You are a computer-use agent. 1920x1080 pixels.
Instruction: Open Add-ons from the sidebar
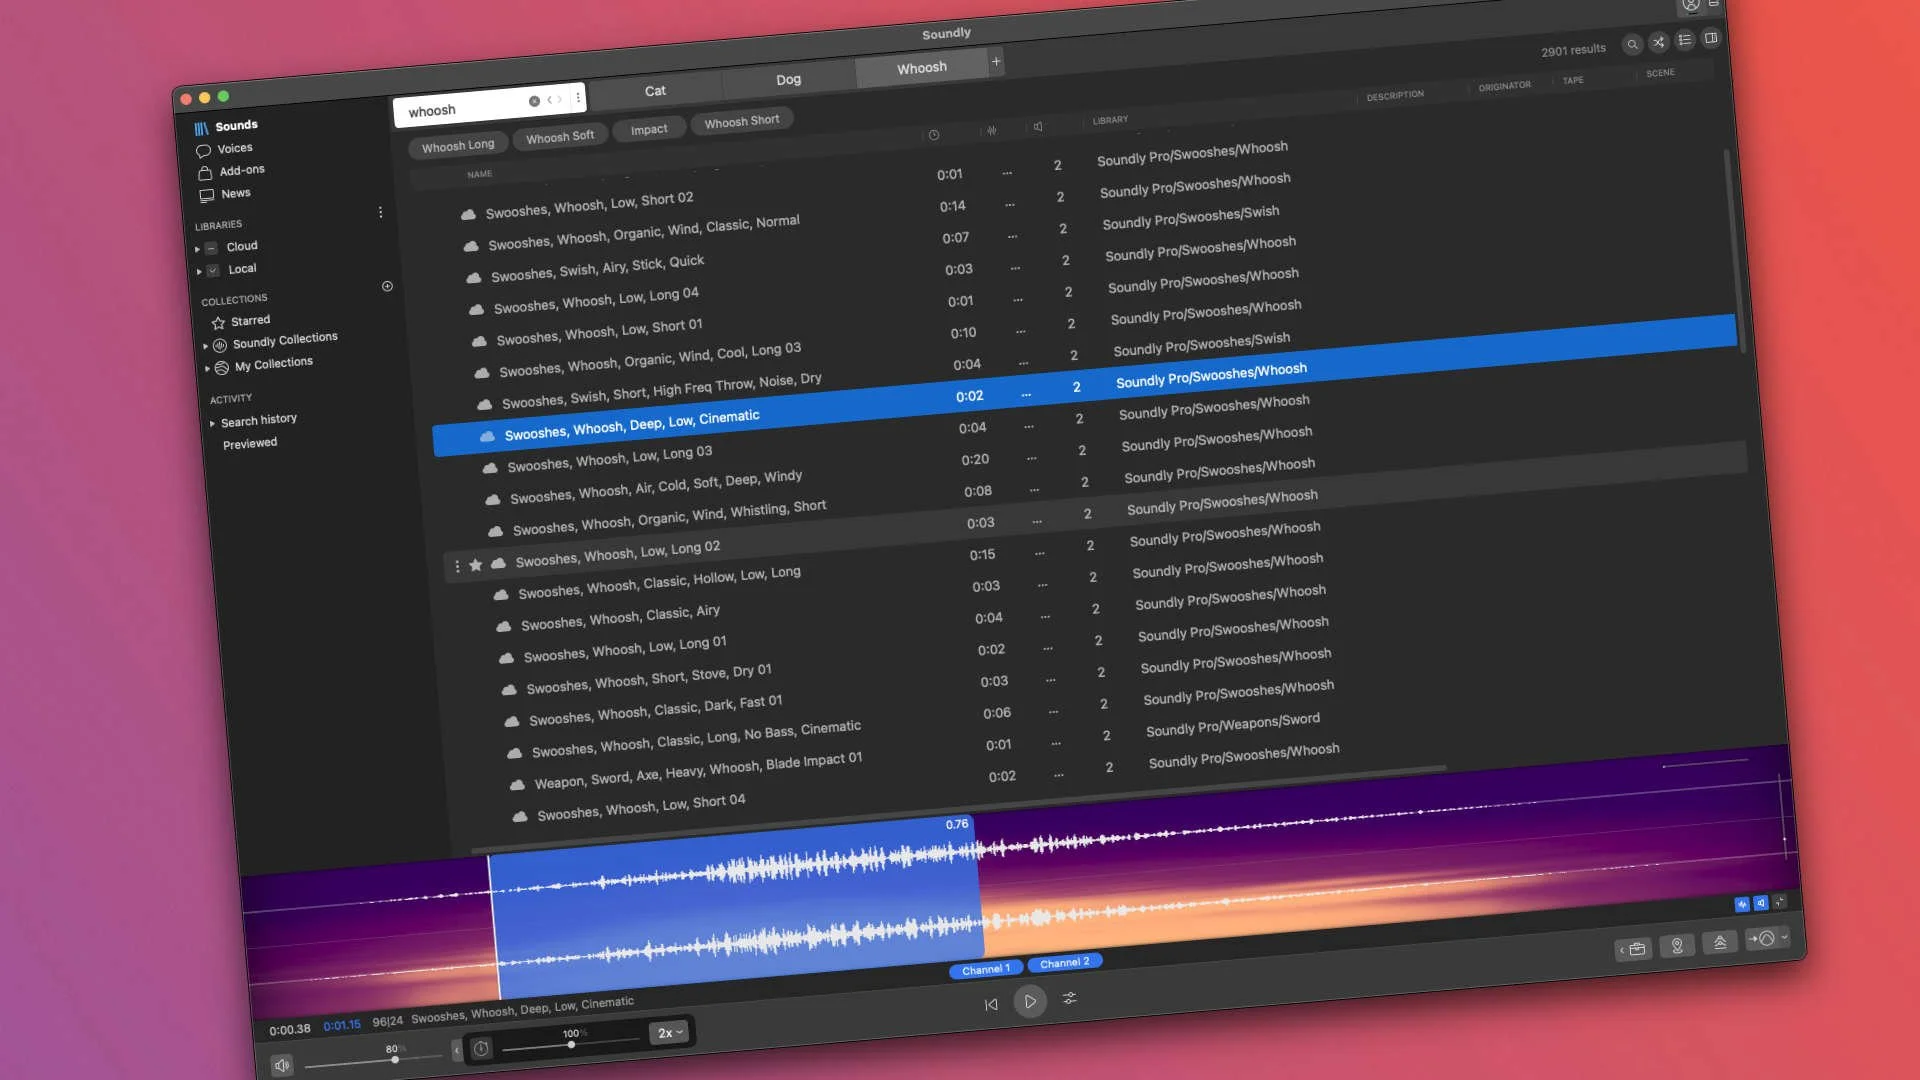pos(241,169)
